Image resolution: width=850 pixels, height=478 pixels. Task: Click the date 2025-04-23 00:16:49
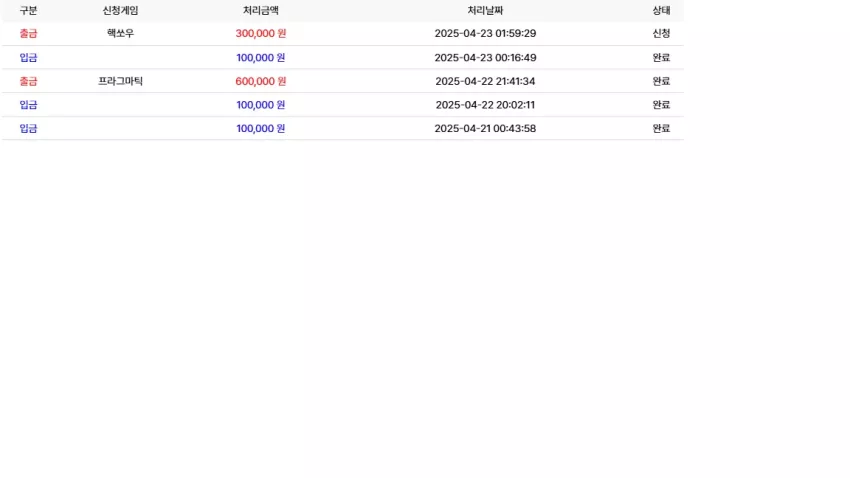click(485, 57)
